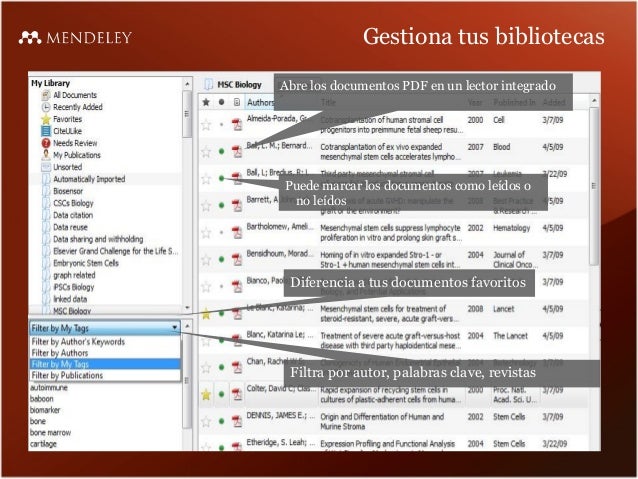
Task: Select the cartilage tag
Action: click(x=43, y=444)
